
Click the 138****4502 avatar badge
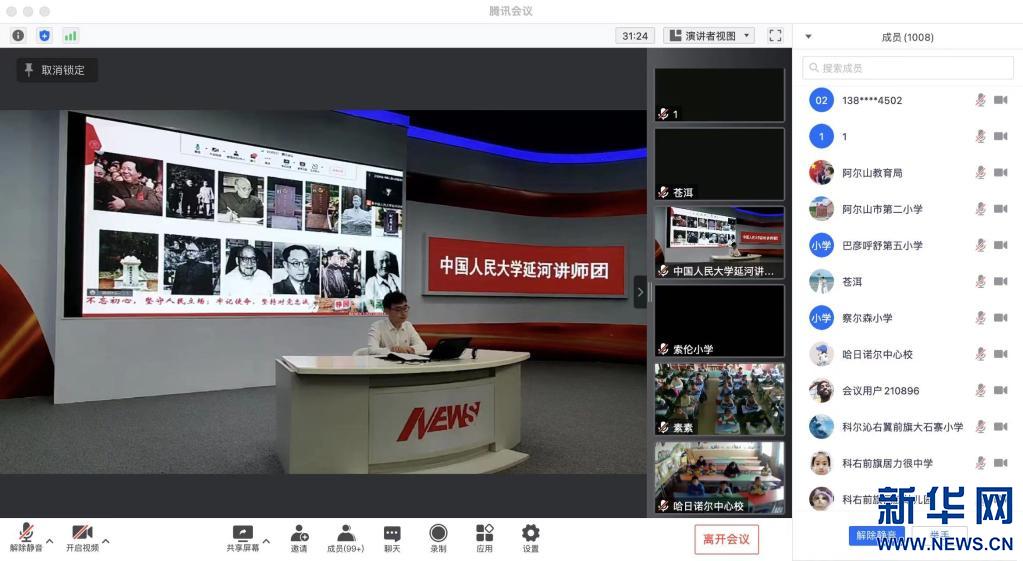(821, 100)
